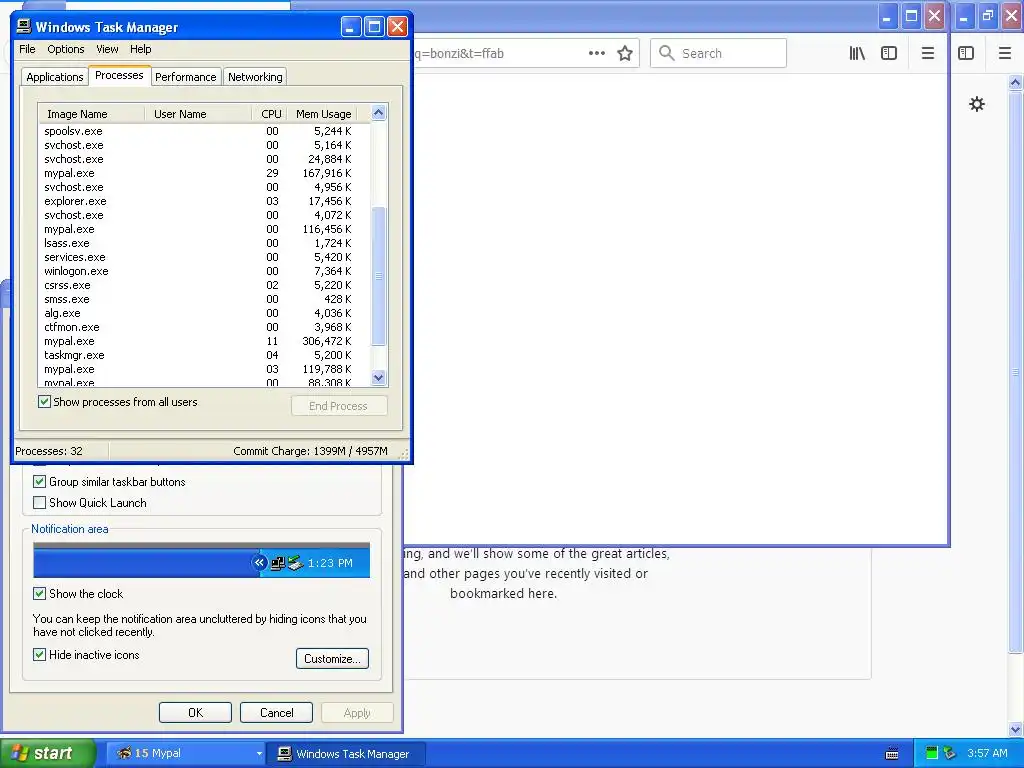Select the services.exe process row
This screenshot has width=1024, height=768.
204,257
